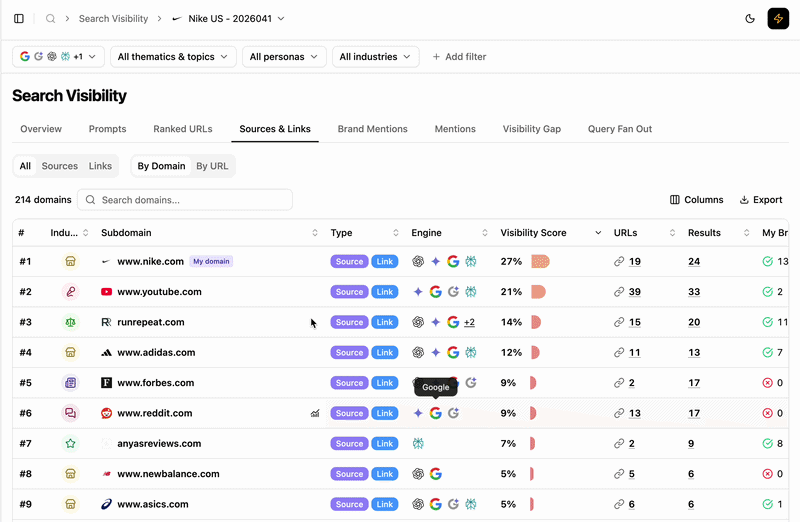The width and height of the screenshot is (800, 522).
Task: Click the ChatGPT engine icon in www.newbalance.com row
Action: [418, 474]
